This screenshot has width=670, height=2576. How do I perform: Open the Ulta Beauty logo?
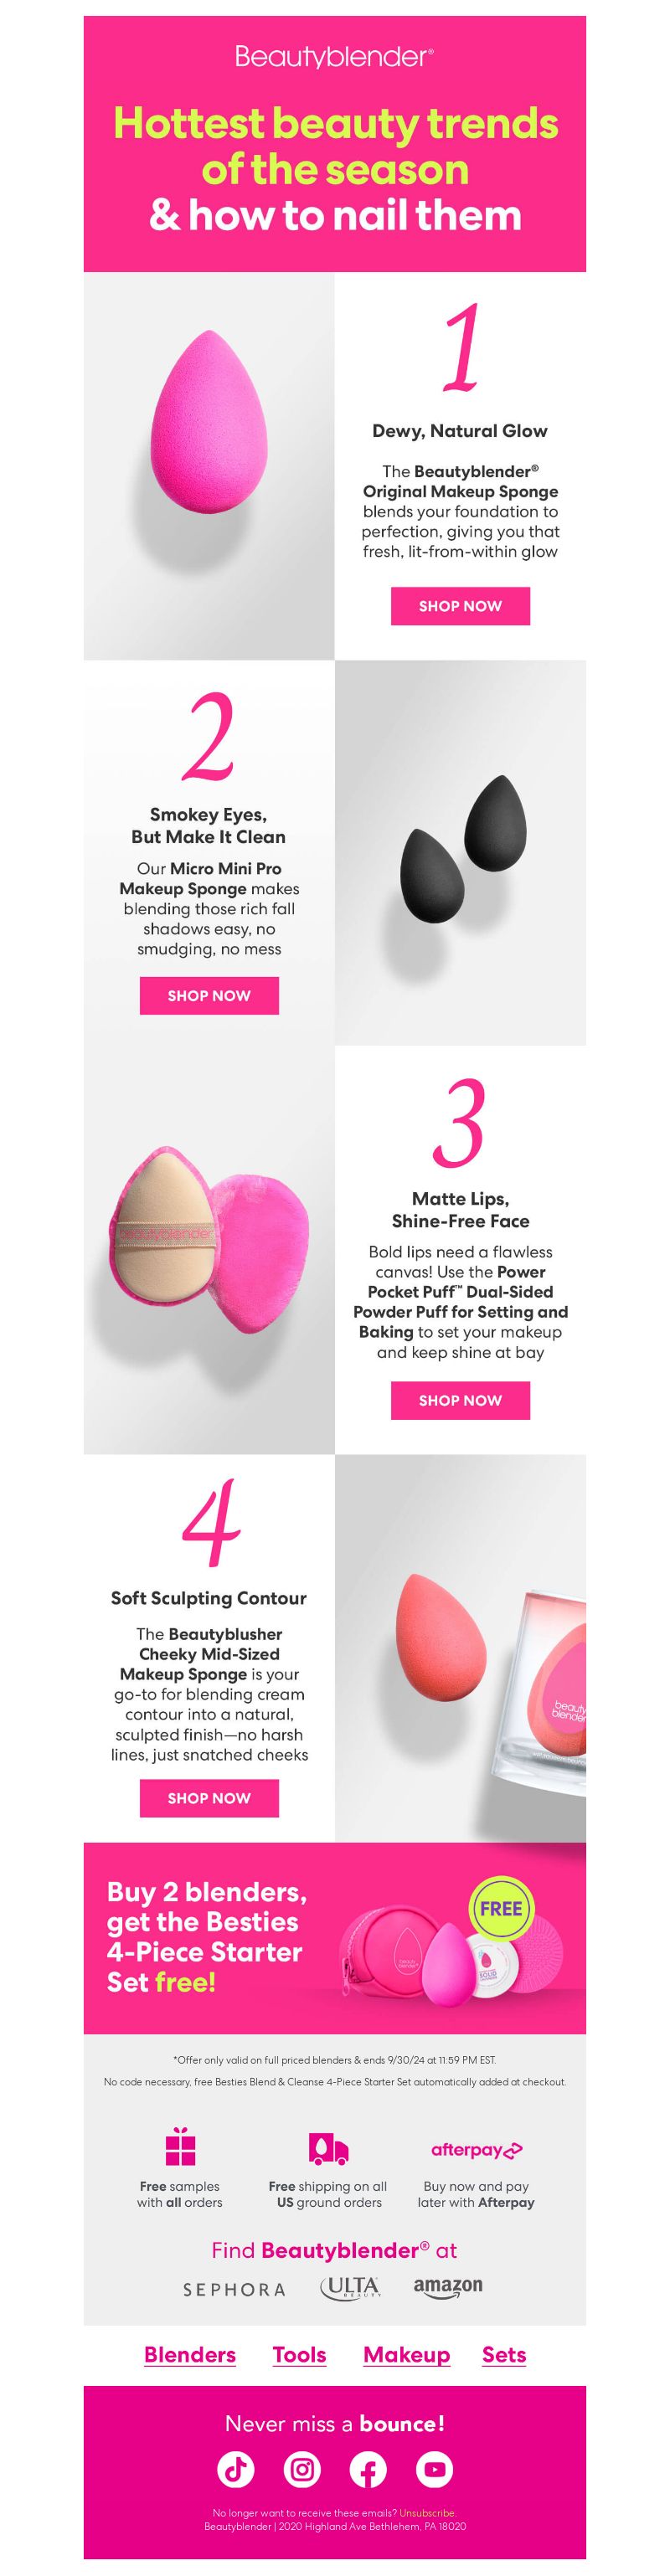350,2288
